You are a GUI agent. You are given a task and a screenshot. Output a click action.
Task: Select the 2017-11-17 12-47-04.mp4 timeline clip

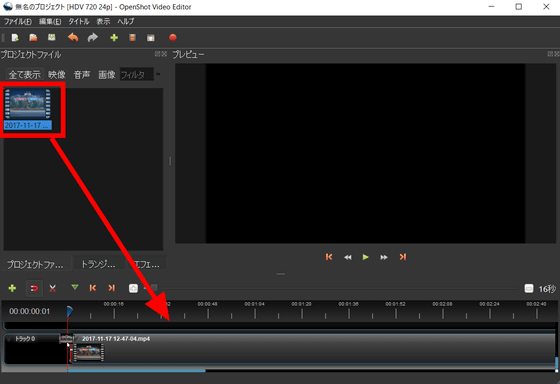tap(314, 349)
